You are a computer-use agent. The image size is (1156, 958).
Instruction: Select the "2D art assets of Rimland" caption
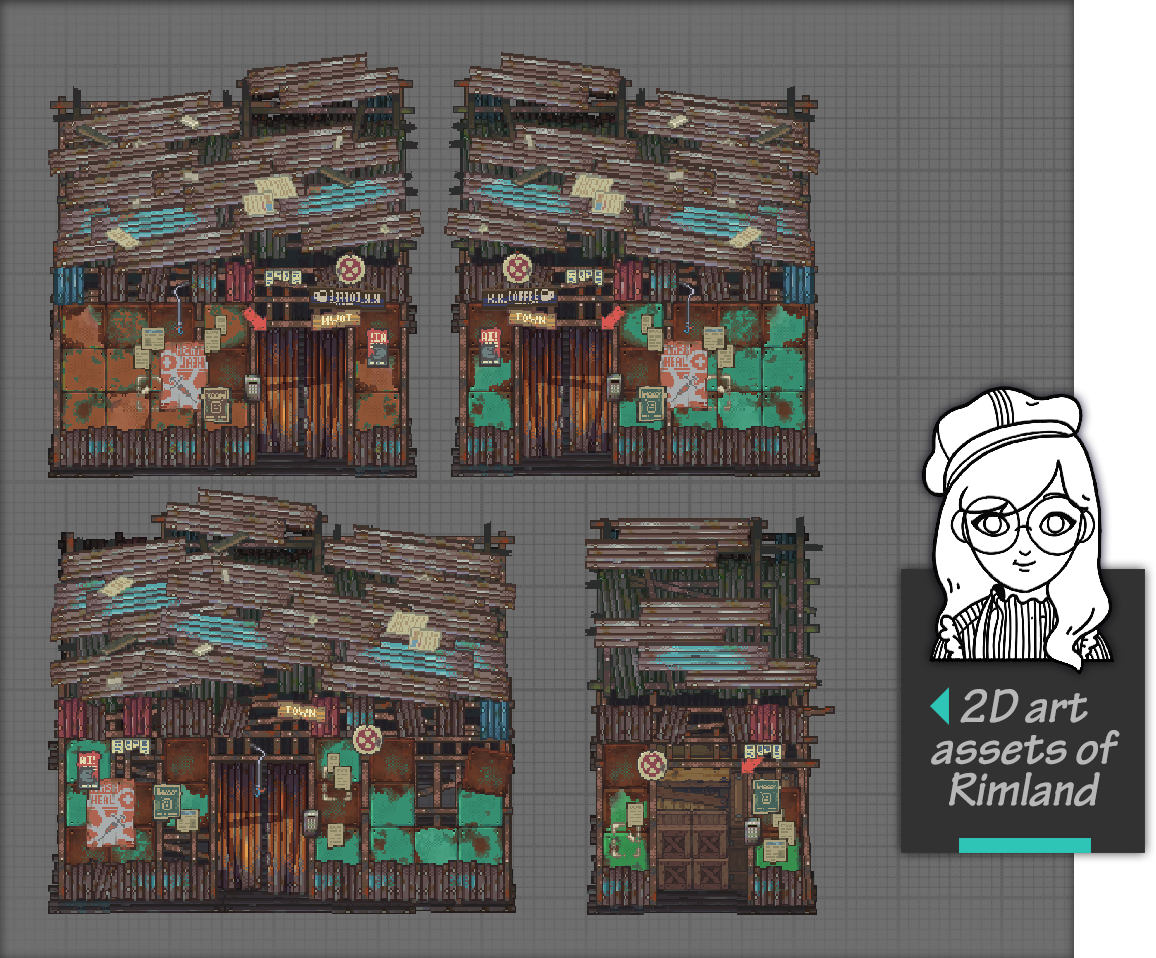click(x=1024, y=749)
